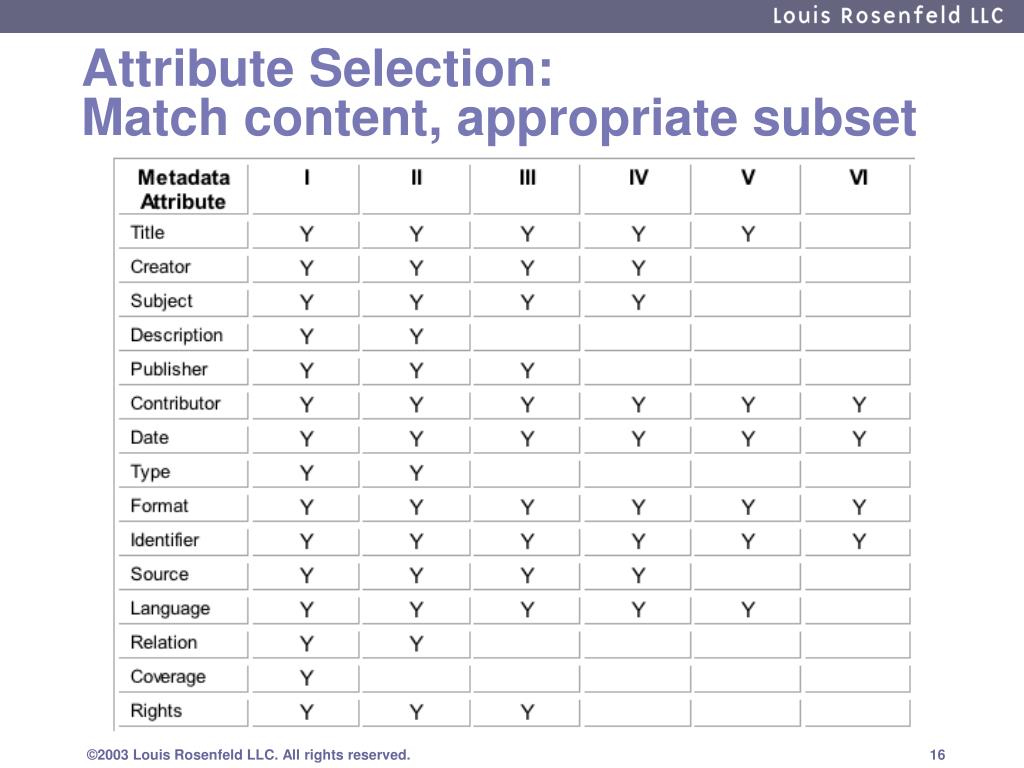Click the Y in Format row, column V
The width and height of the screenshot is (1024, 768).
[748, 507]
